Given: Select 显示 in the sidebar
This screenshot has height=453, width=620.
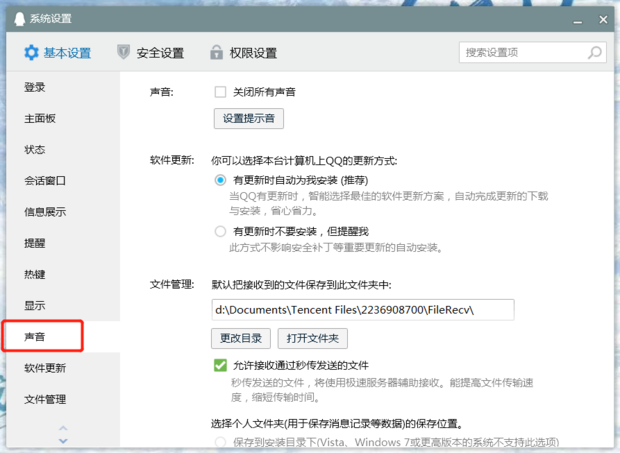Looking at the screenshot, I should point(35,306).
